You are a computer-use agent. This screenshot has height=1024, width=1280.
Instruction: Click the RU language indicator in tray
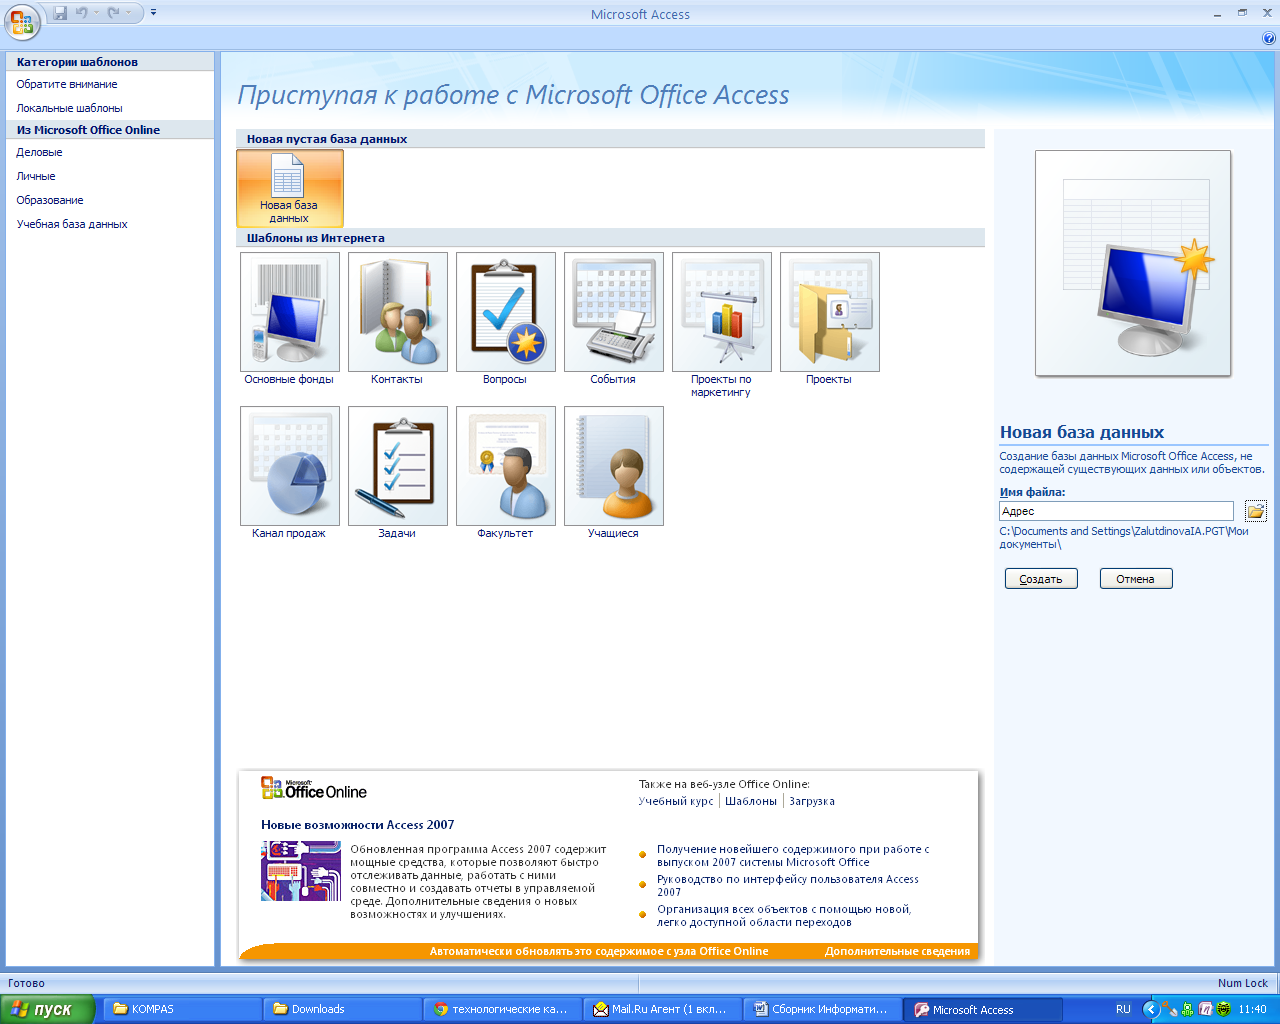pyautogui.click(x=1123, y=1009)
